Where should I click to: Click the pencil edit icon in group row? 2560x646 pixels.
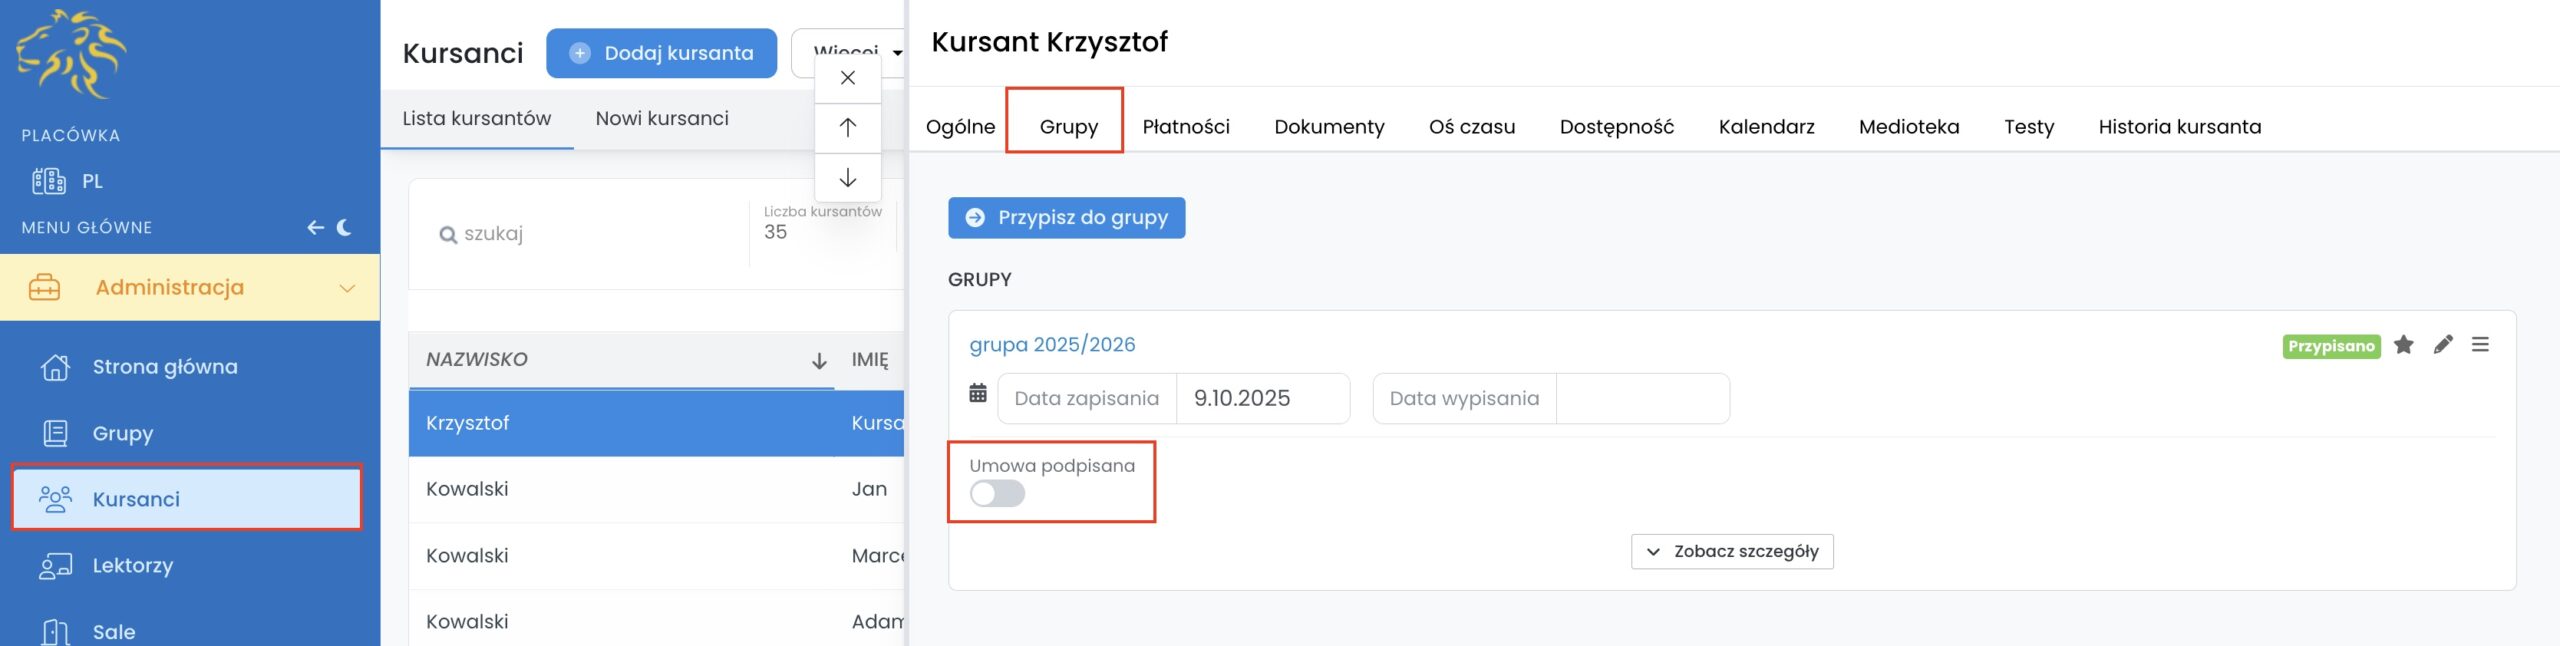[2443, 345]
